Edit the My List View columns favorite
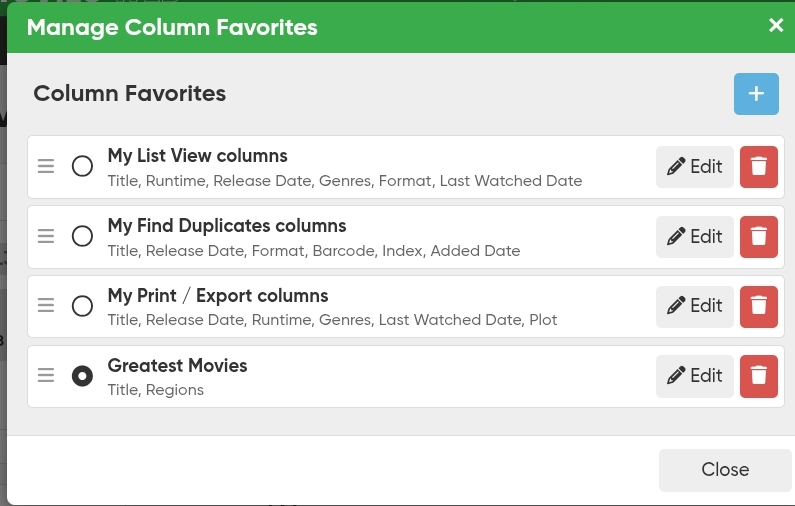795x506 pixels. click(694, 167)
